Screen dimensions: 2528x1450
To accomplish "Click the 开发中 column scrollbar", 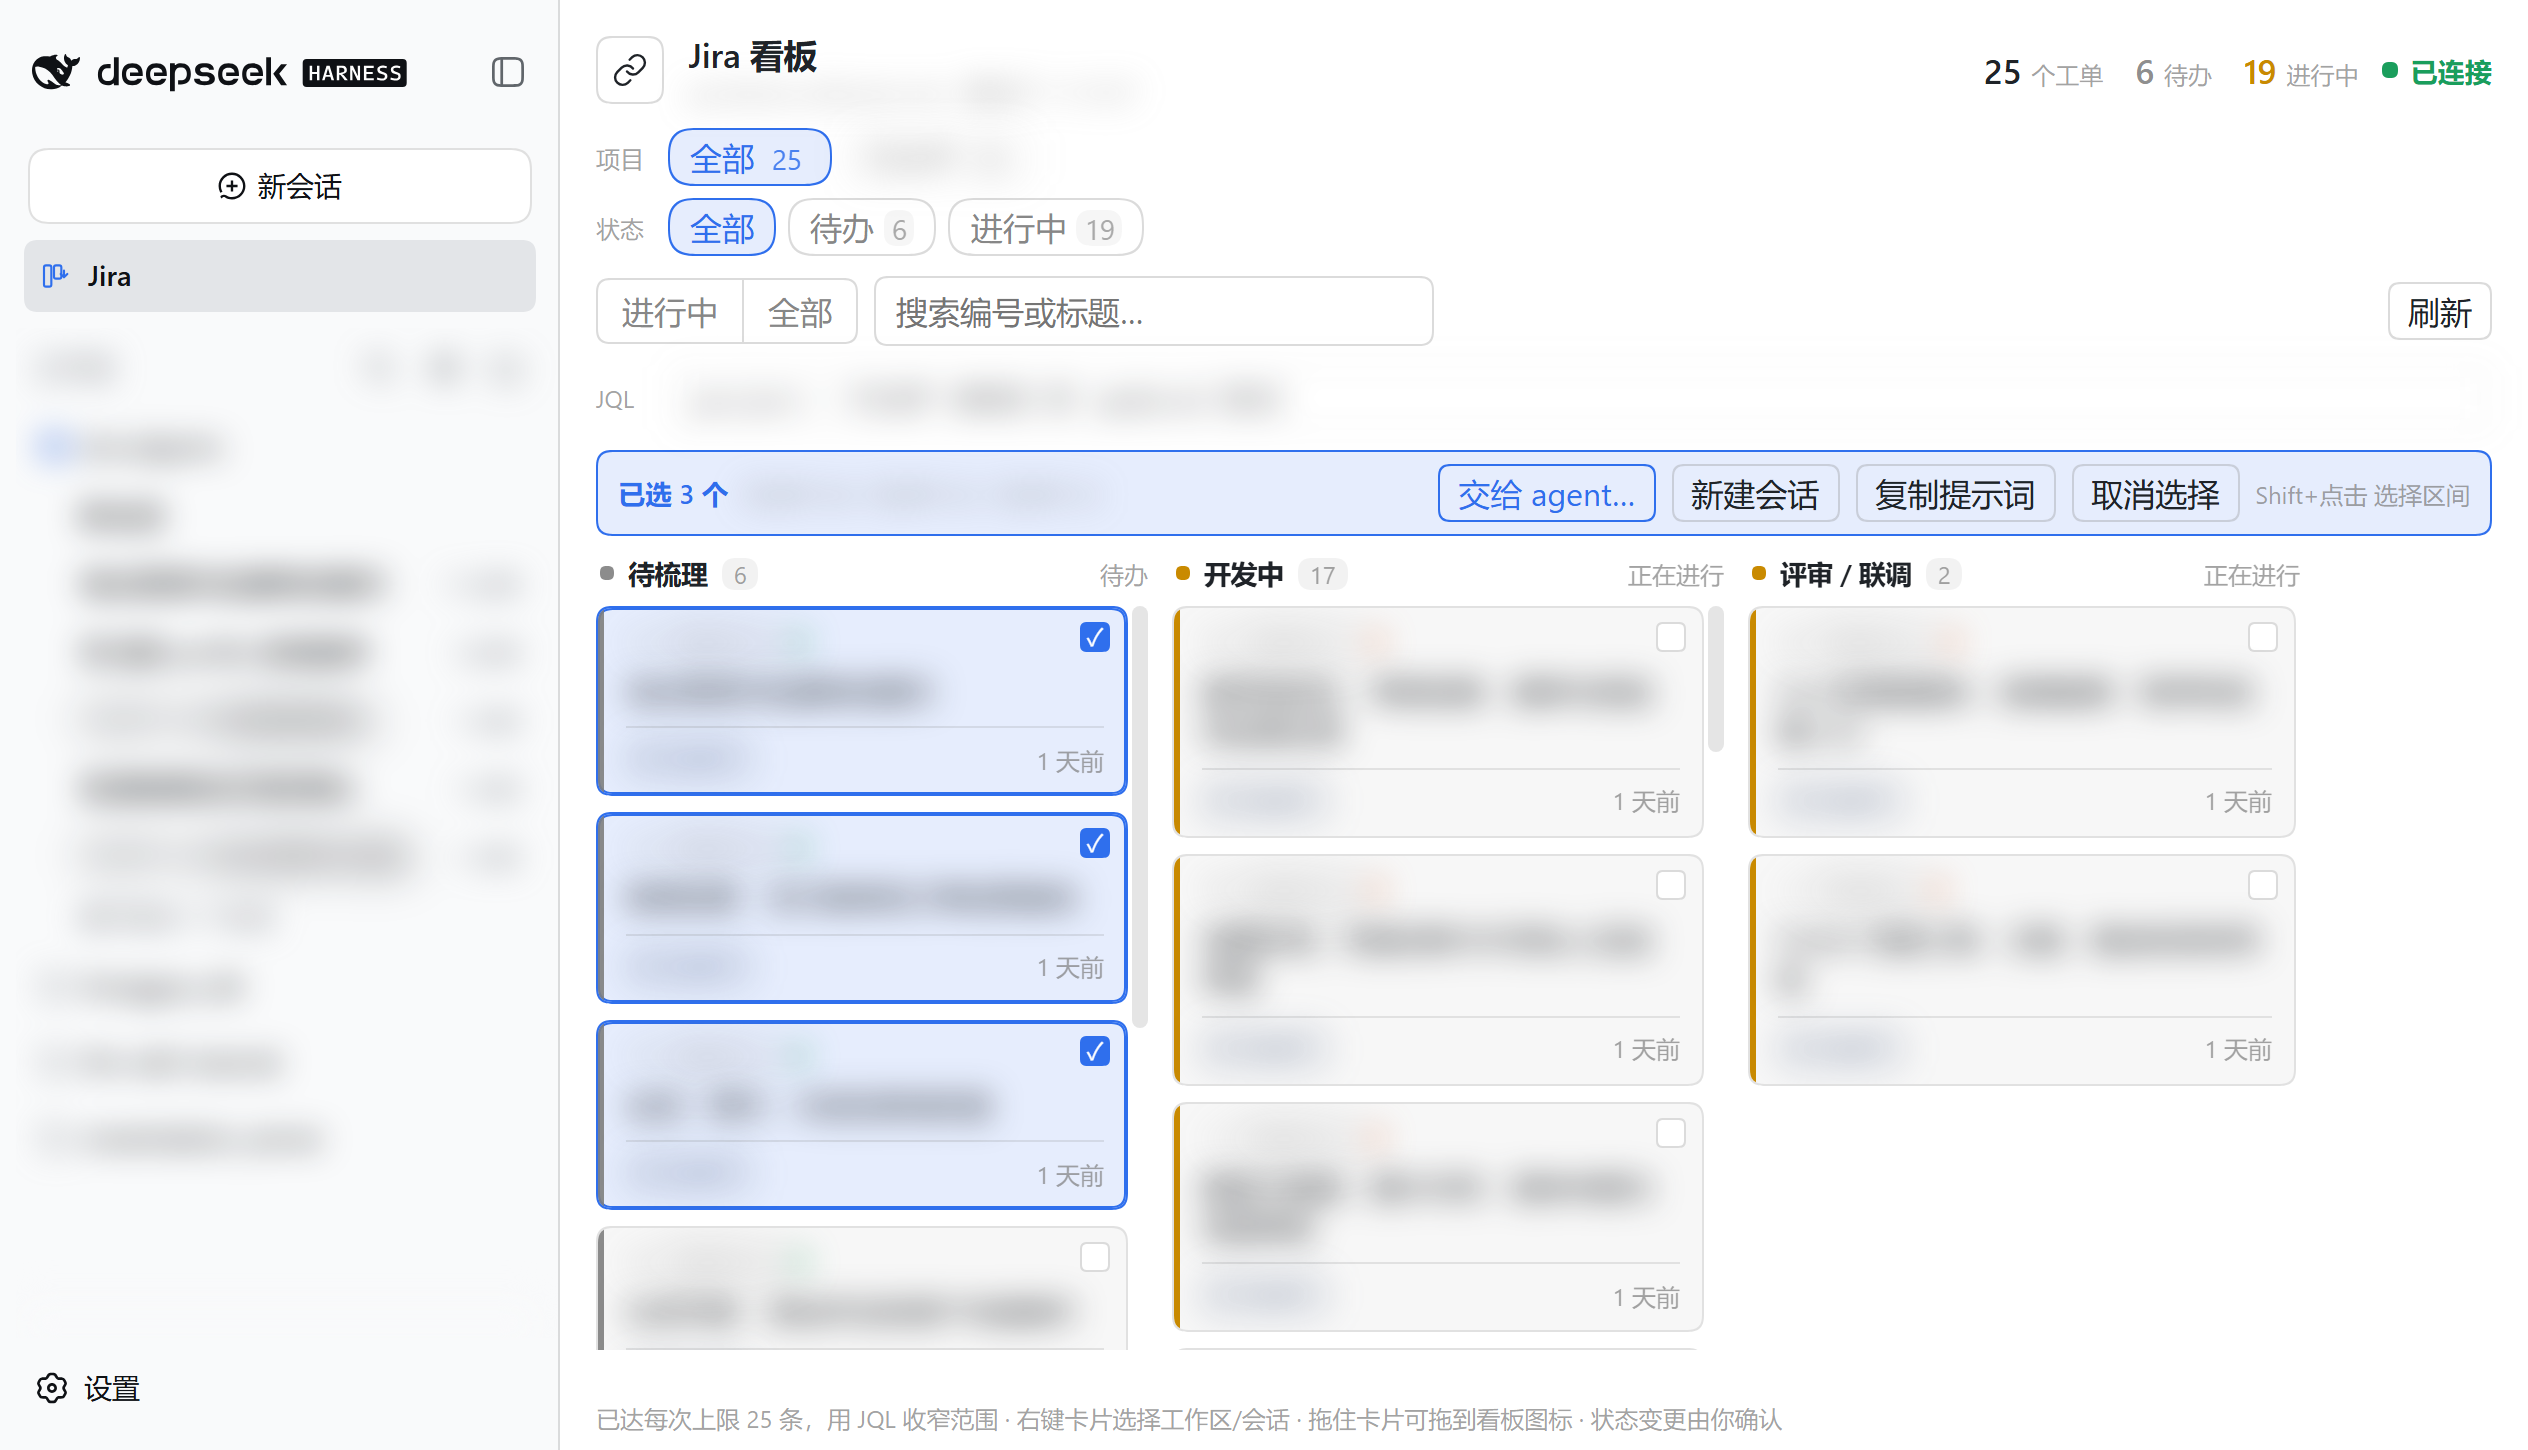I will click(x=1716, y=679).
